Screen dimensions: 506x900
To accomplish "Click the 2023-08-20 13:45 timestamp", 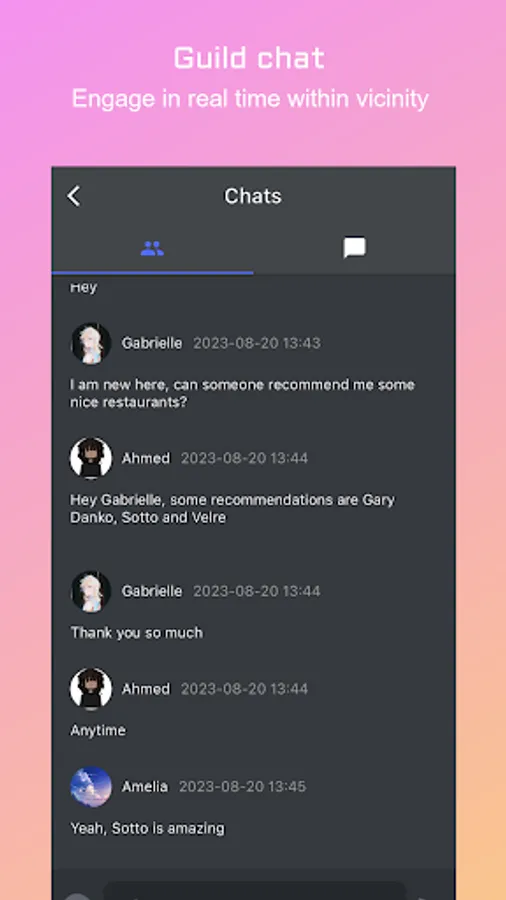I will 242,786.
